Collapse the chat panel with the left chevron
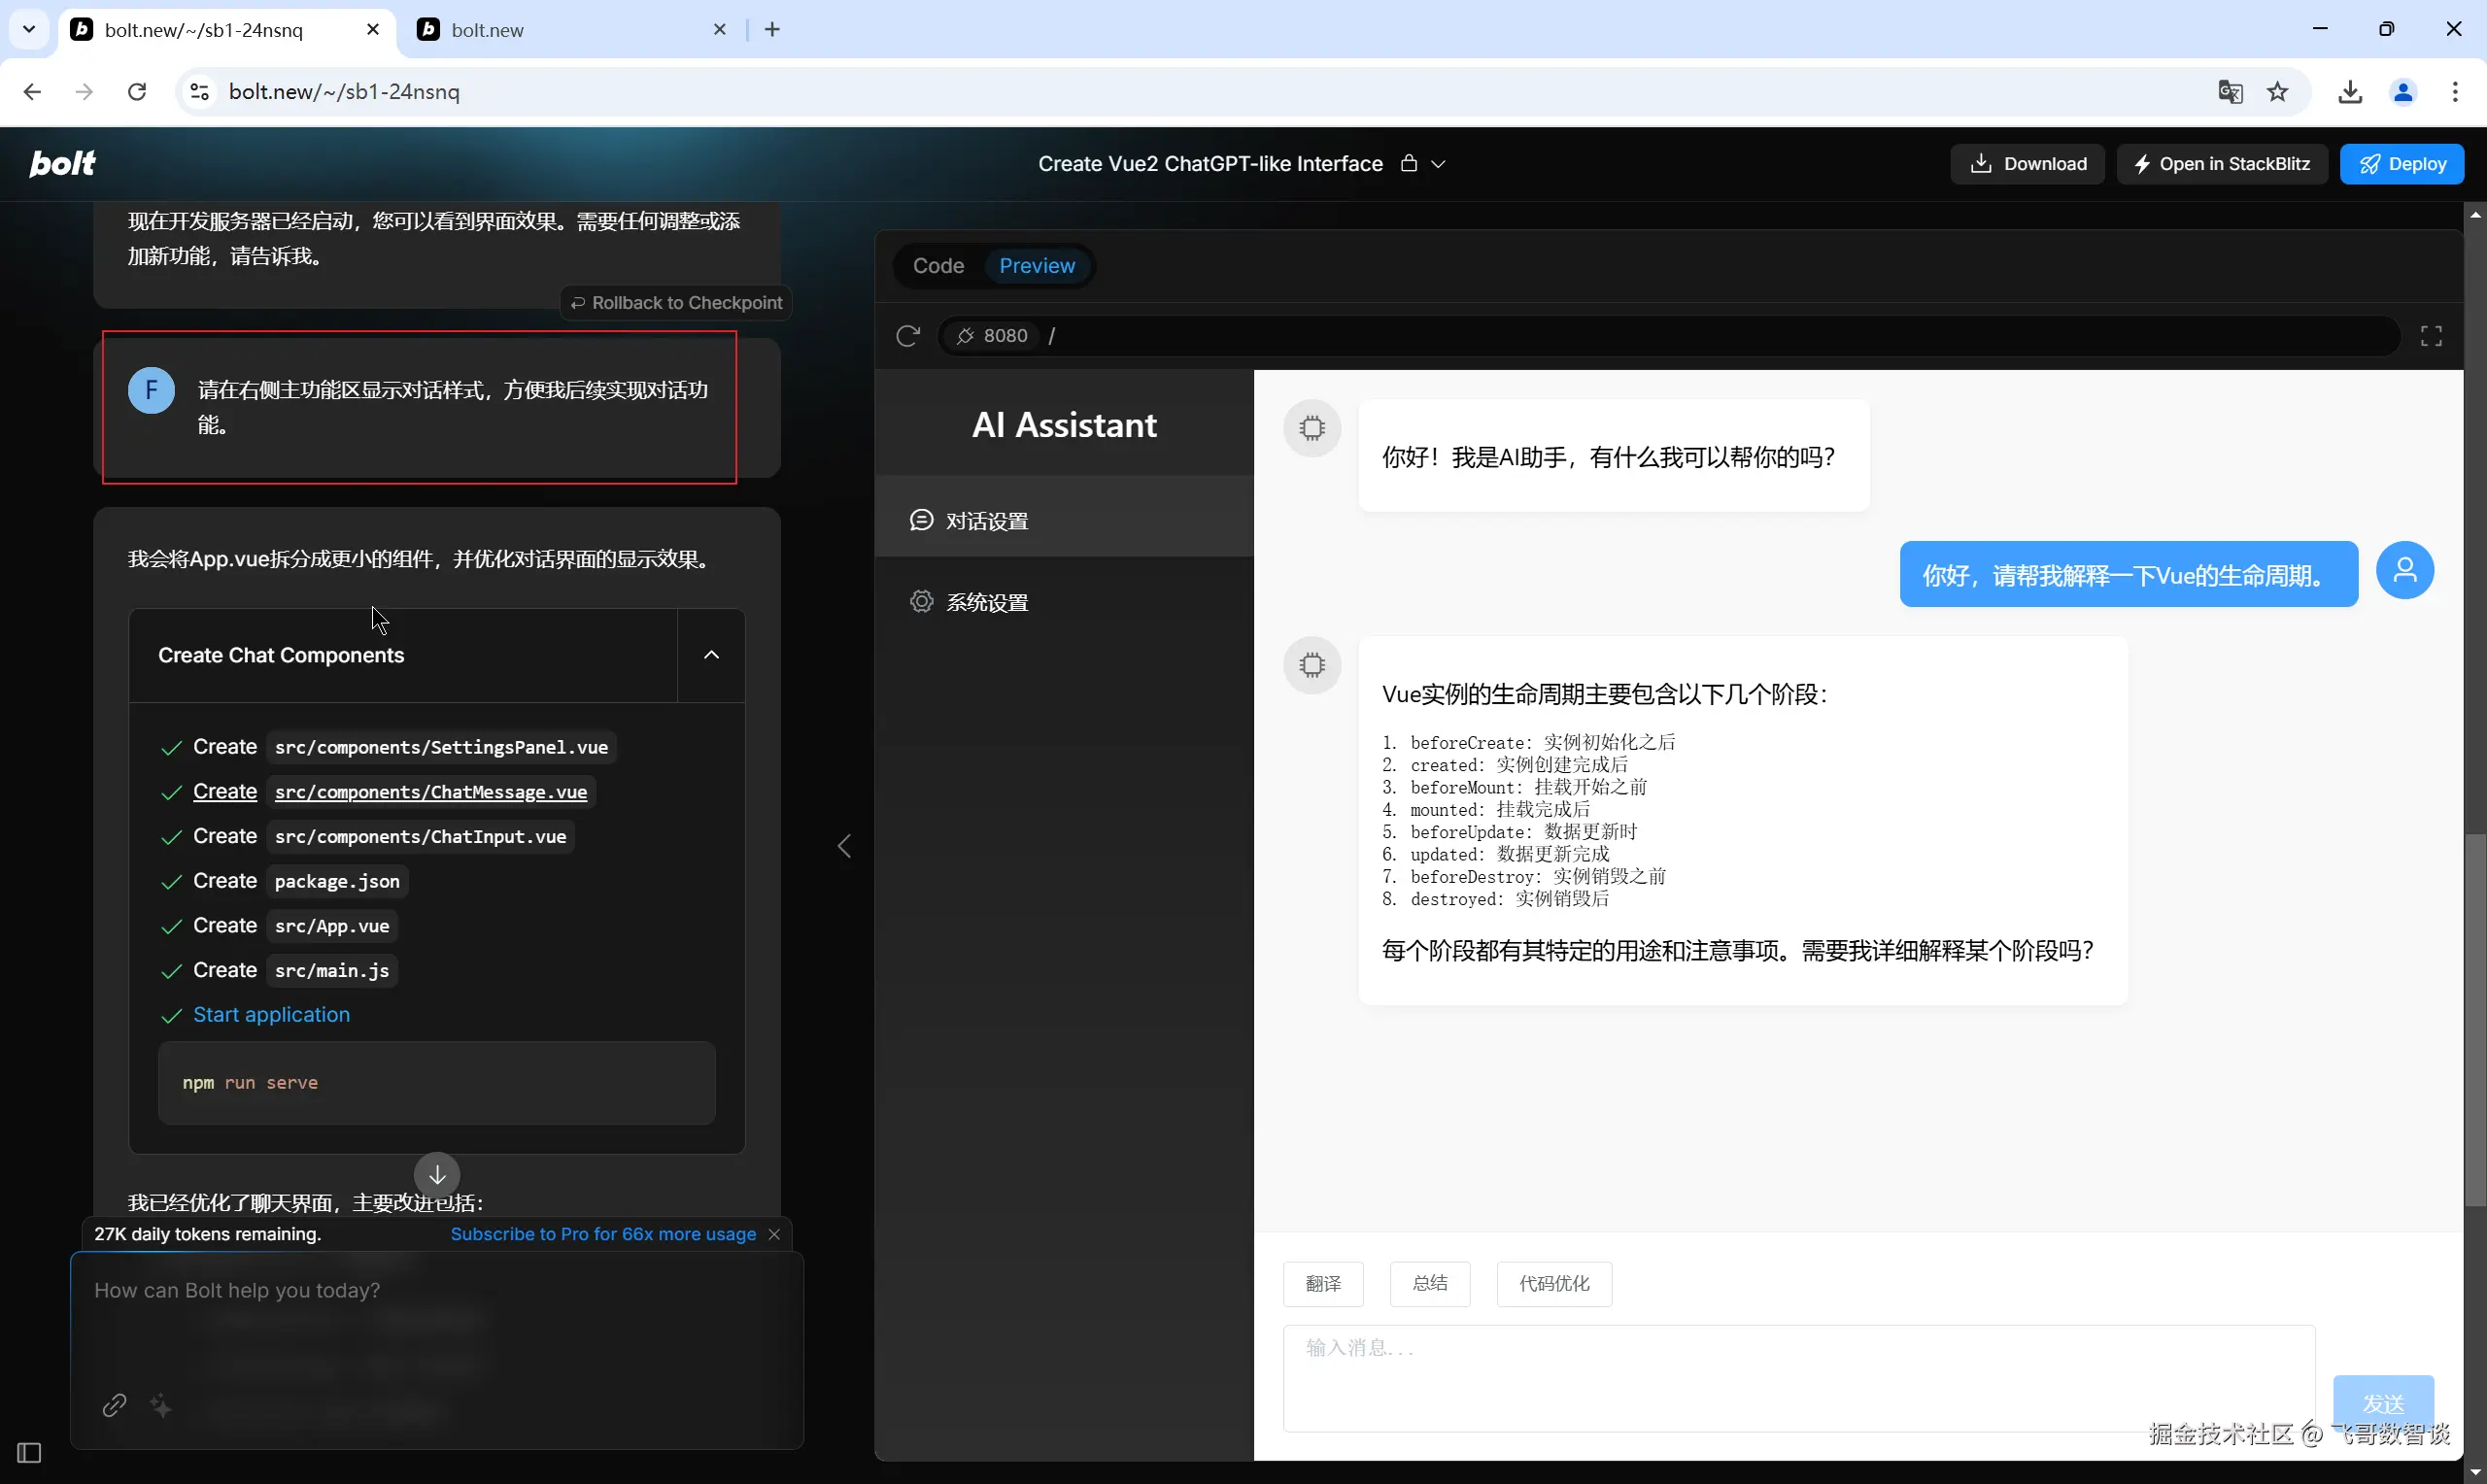 click(x=844, y=846)
